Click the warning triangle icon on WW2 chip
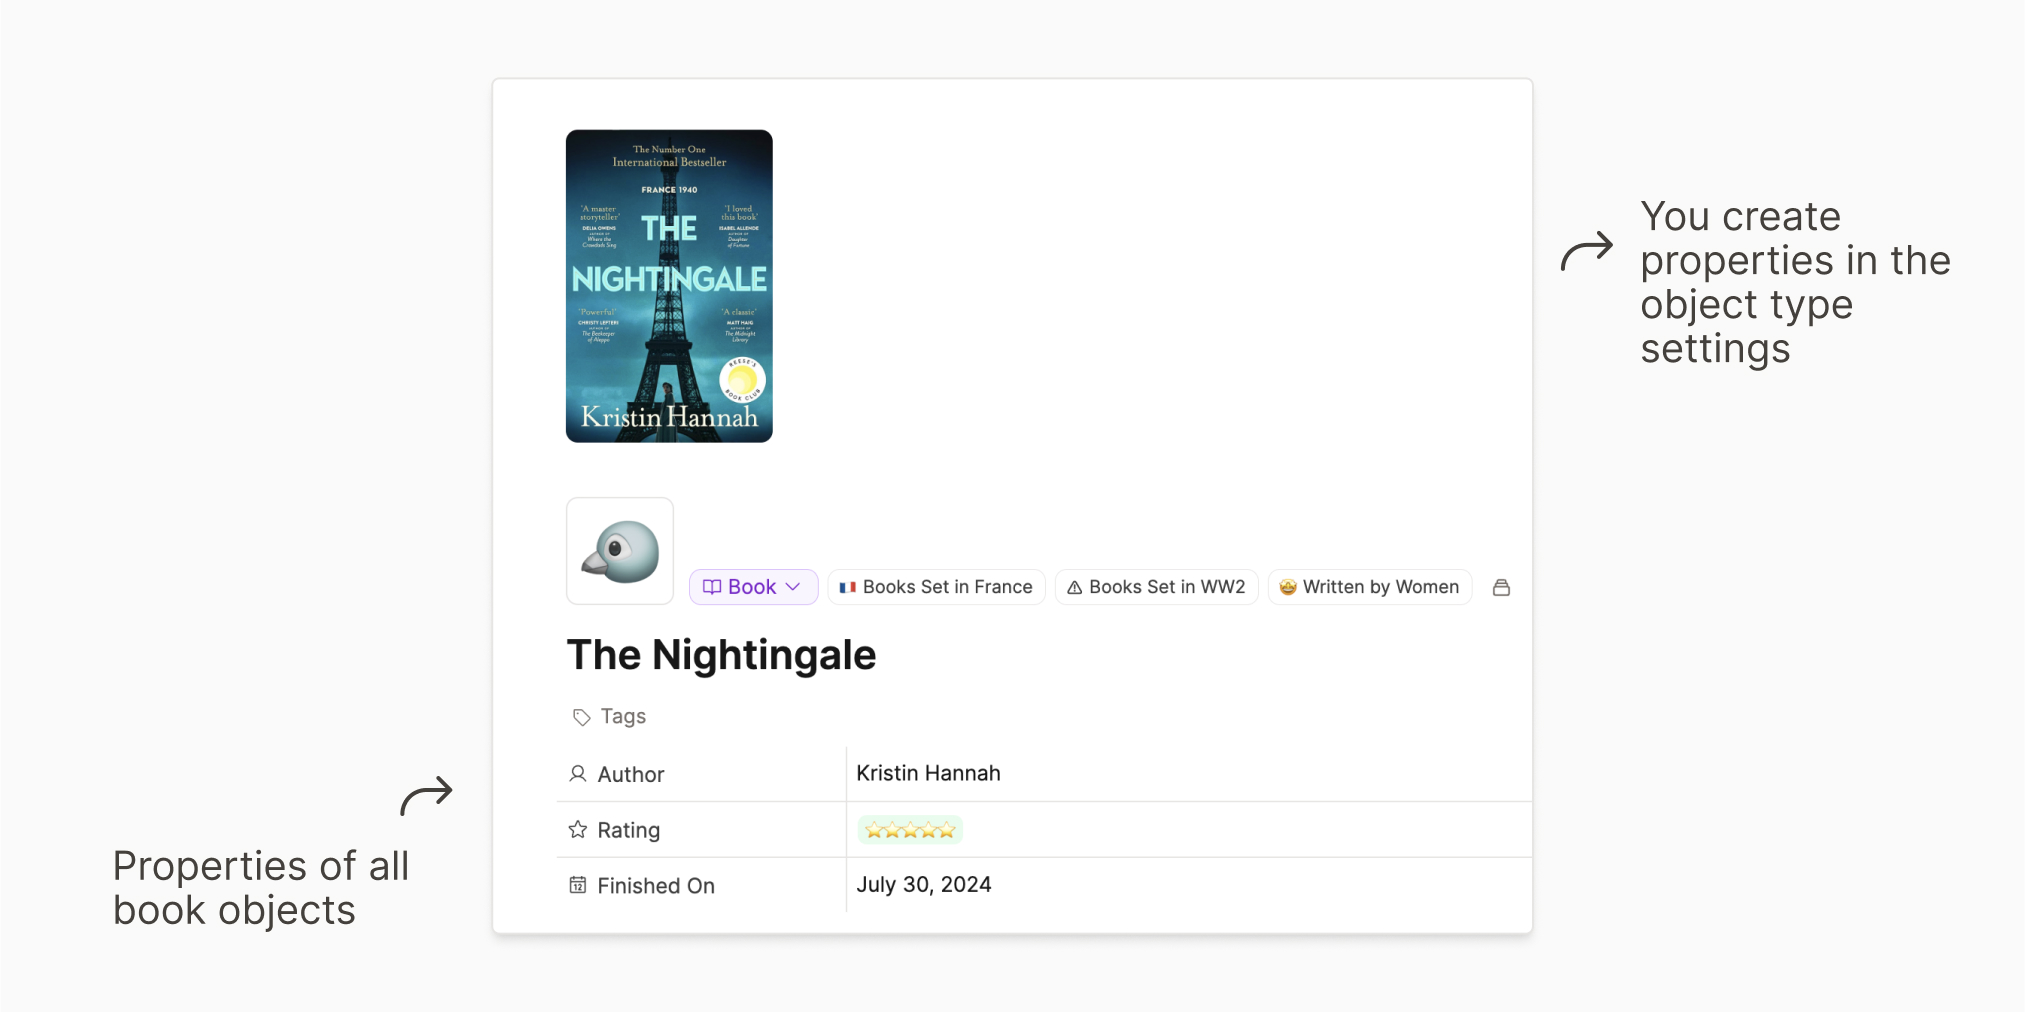Viewport: 2025px width, 1012px height. (1075, 588)
